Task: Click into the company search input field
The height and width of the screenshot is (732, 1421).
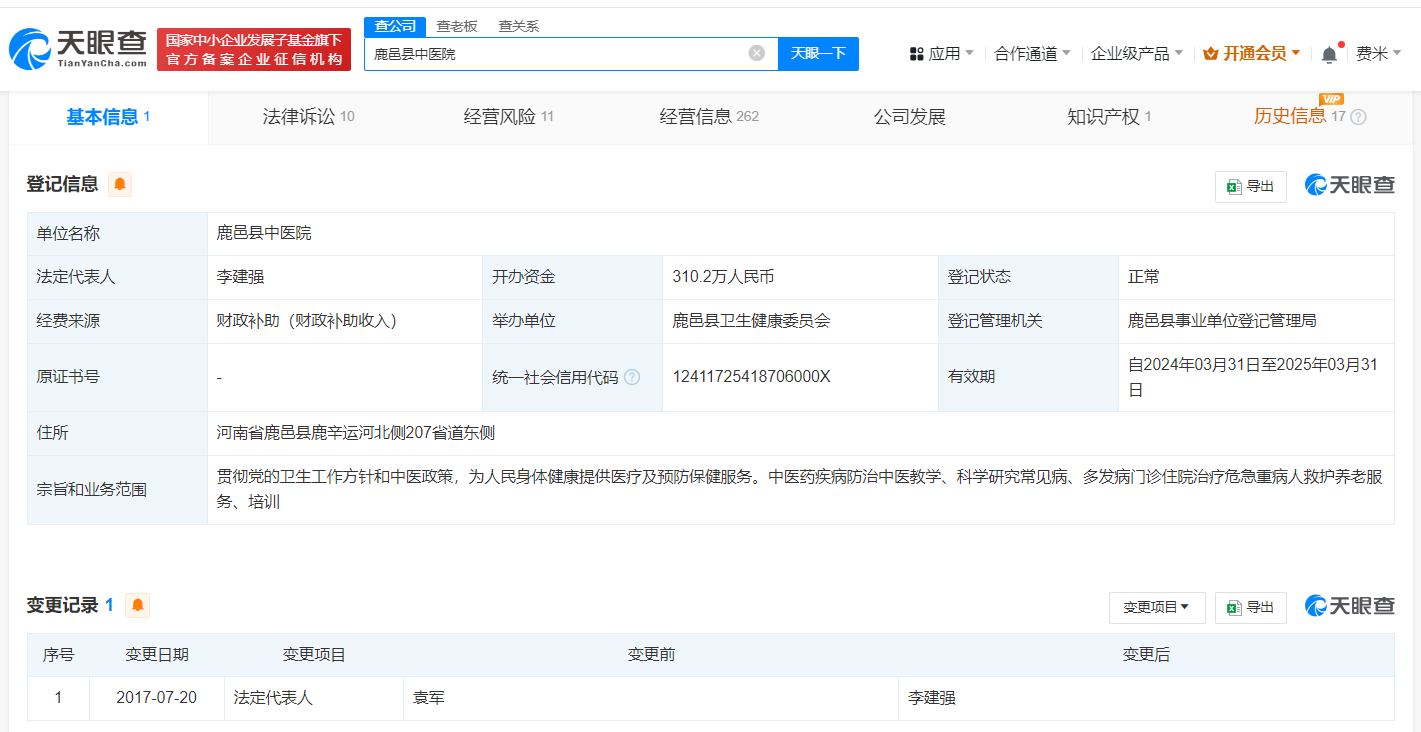Action: tap(555, 54)
